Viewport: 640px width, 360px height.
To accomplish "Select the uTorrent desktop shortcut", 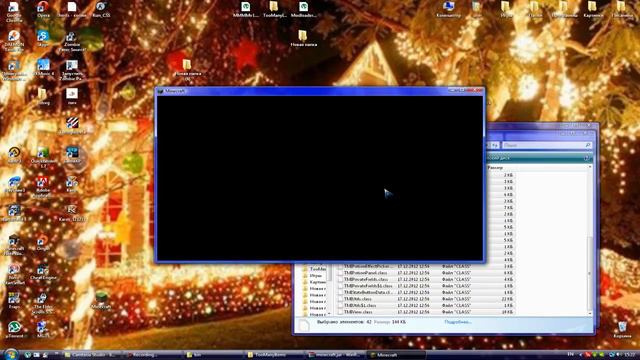I will 14,330.
